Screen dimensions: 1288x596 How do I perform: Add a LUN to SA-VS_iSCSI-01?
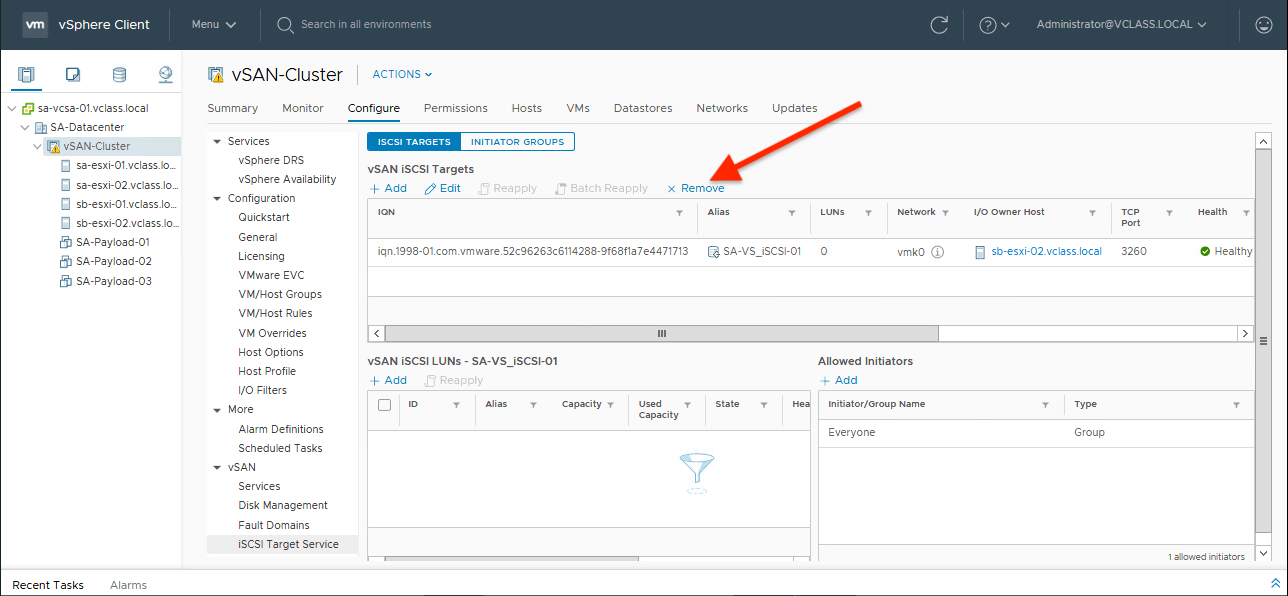tap(388, 380)
